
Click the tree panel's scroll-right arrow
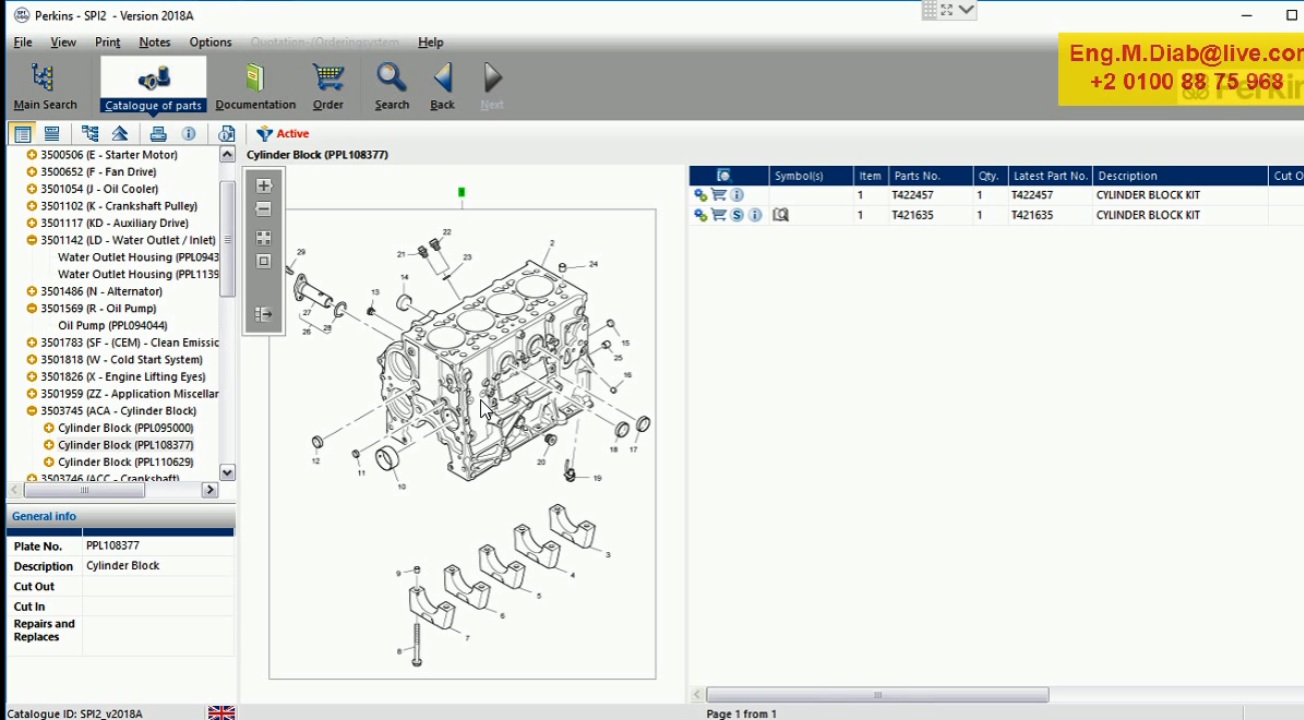(x=210, y=490)
